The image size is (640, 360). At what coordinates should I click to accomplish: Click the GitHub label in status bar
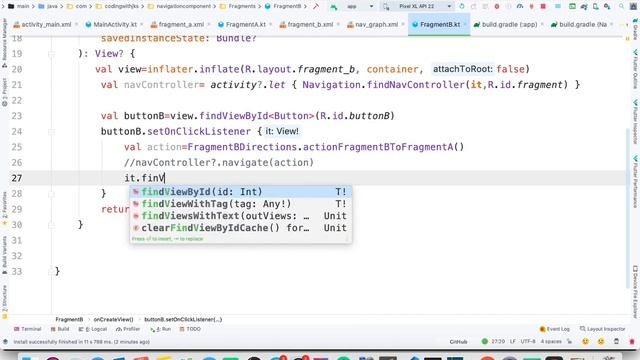coord(458,342)
